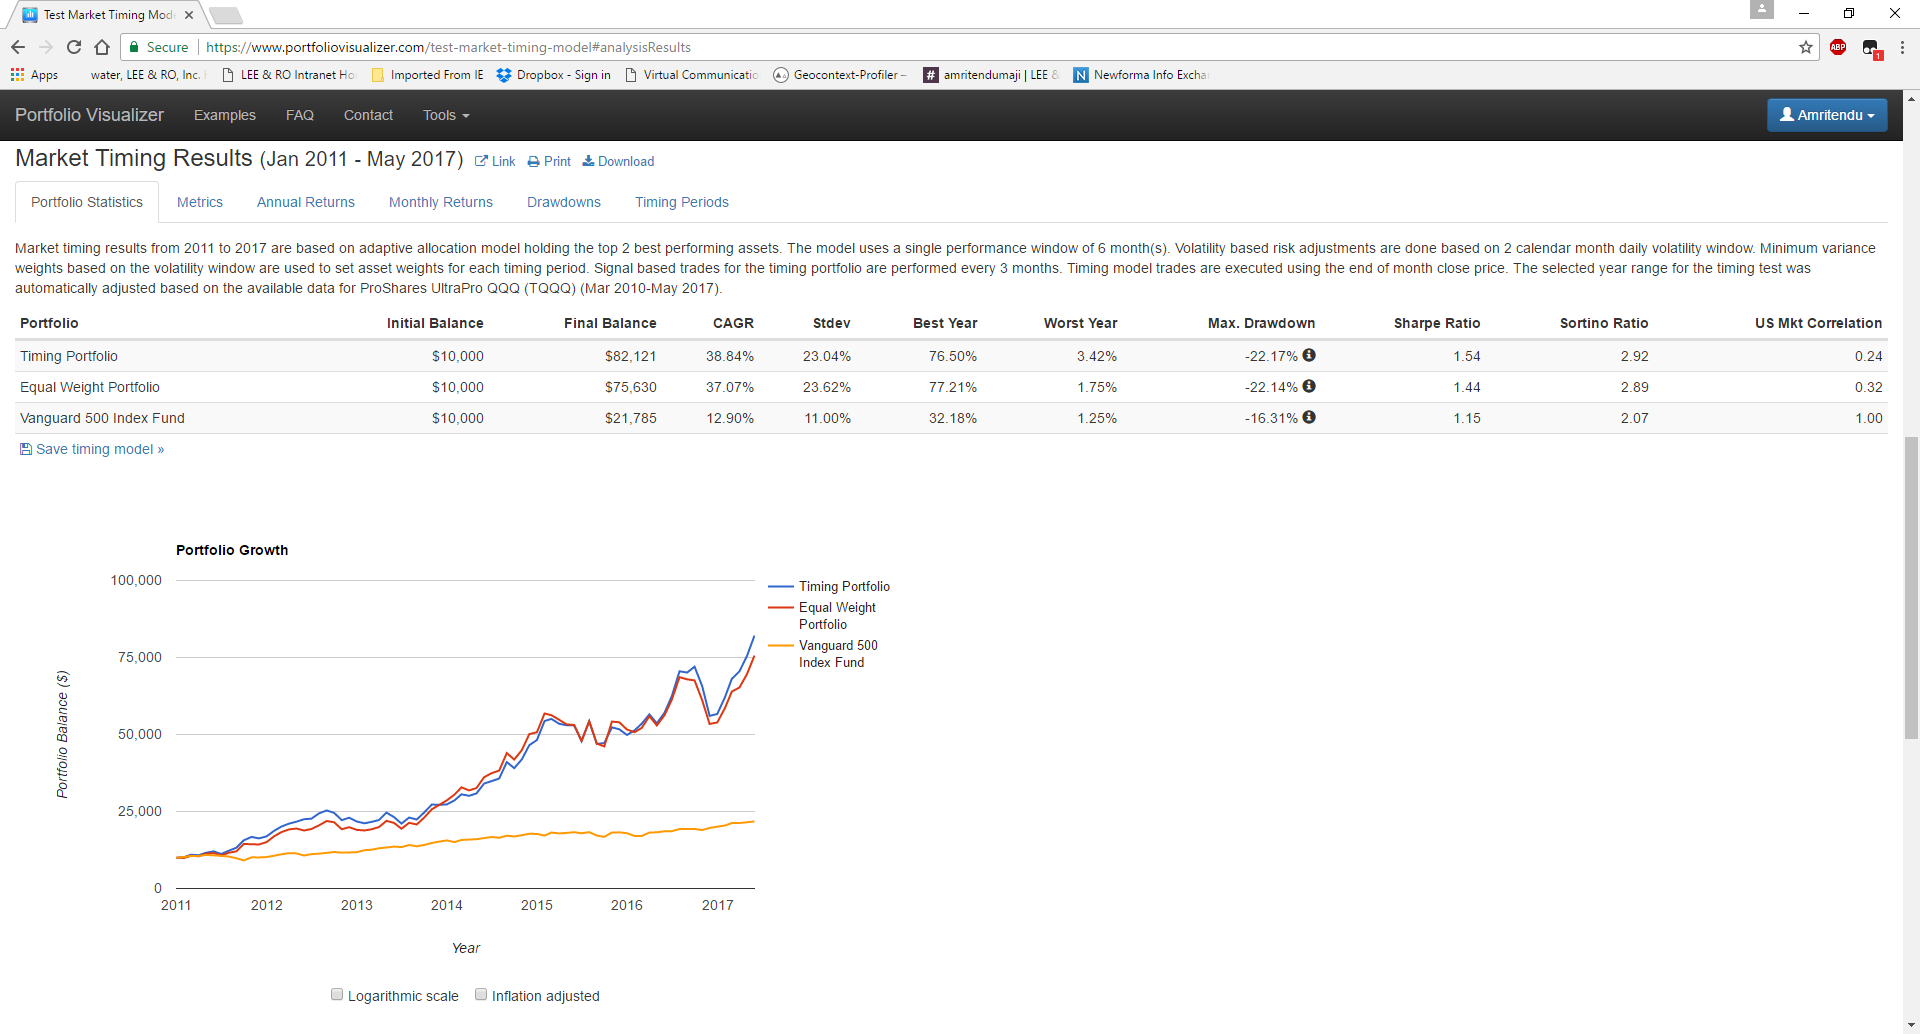Image resolution: width=1920 pixels, height=1034 pixels.
Task: Switch to the Annual Returns tab
Action: pos(305,202)
